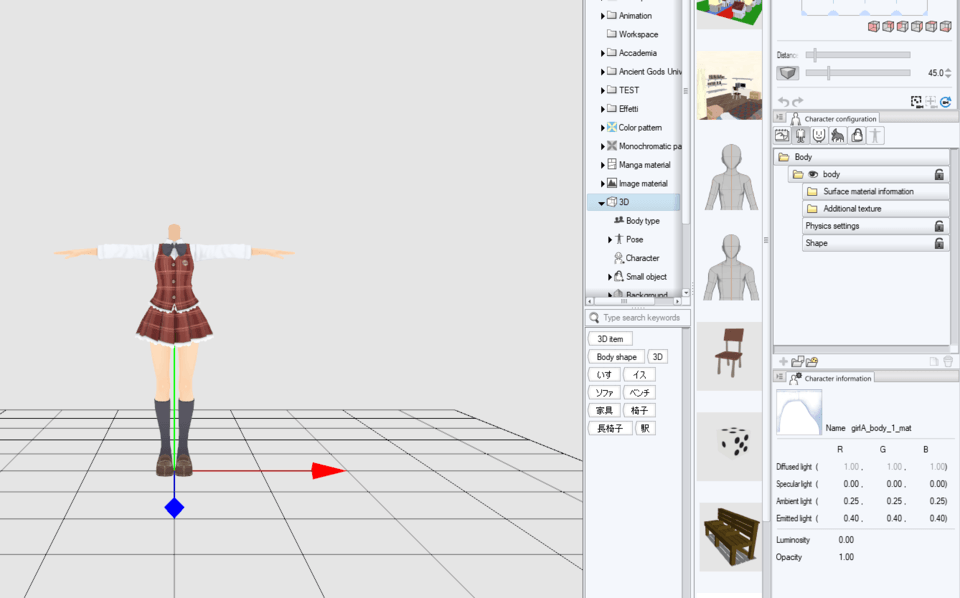Image resolution: width=960 pixels, height=598 pixels.
Task: Click the Distance slider handle
Action: [x=815, y=54]
